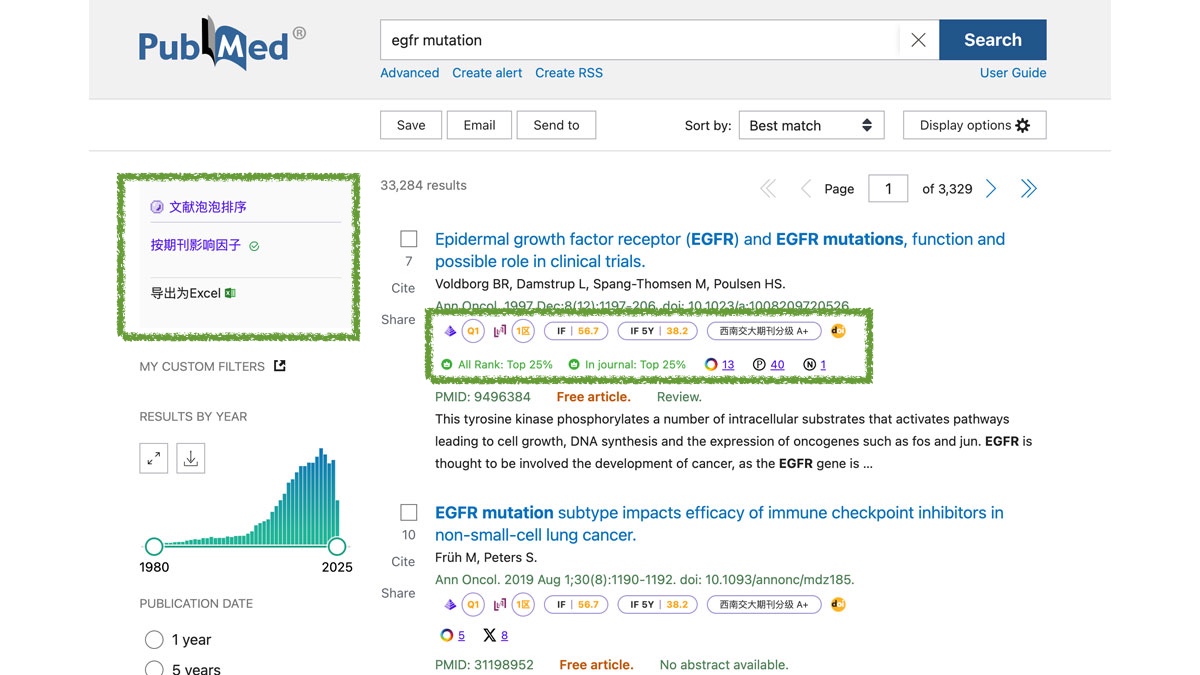Click Save in the results toolbar
Image resolution: width=1200 pixels, height=675 pixels.
(411, 125)
